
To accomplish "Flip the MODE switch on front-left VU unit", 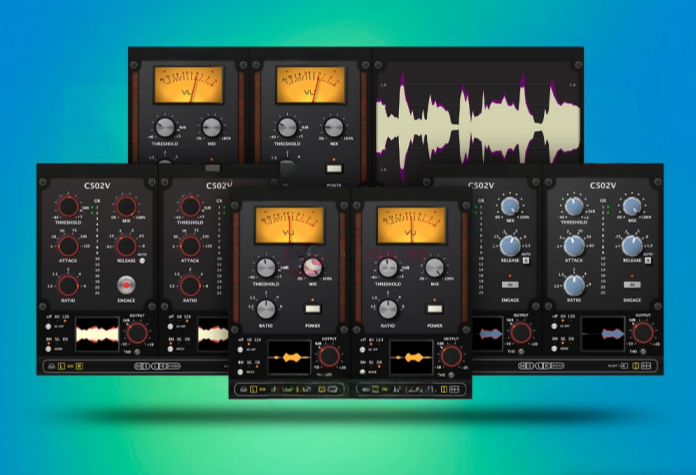I will (240, 372).
